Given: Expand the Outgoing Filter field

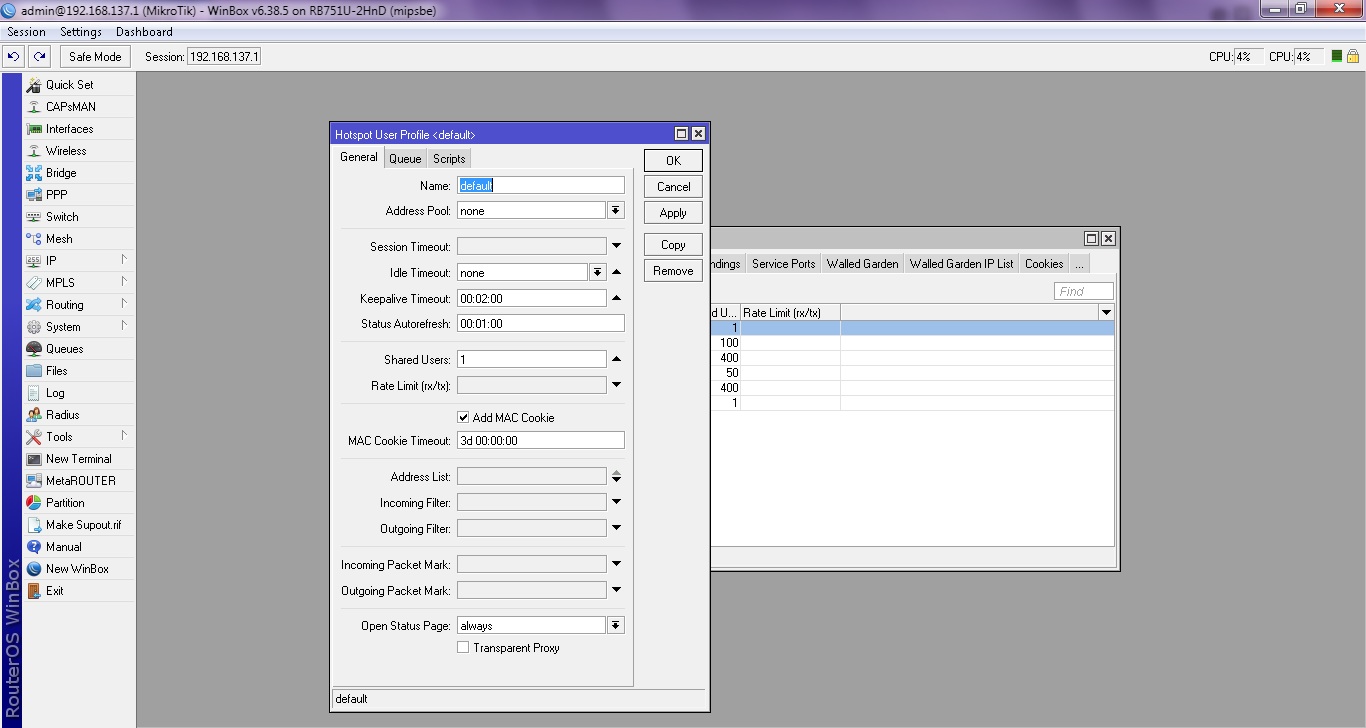Looking at the screenshot, I should tap(617, 528).
